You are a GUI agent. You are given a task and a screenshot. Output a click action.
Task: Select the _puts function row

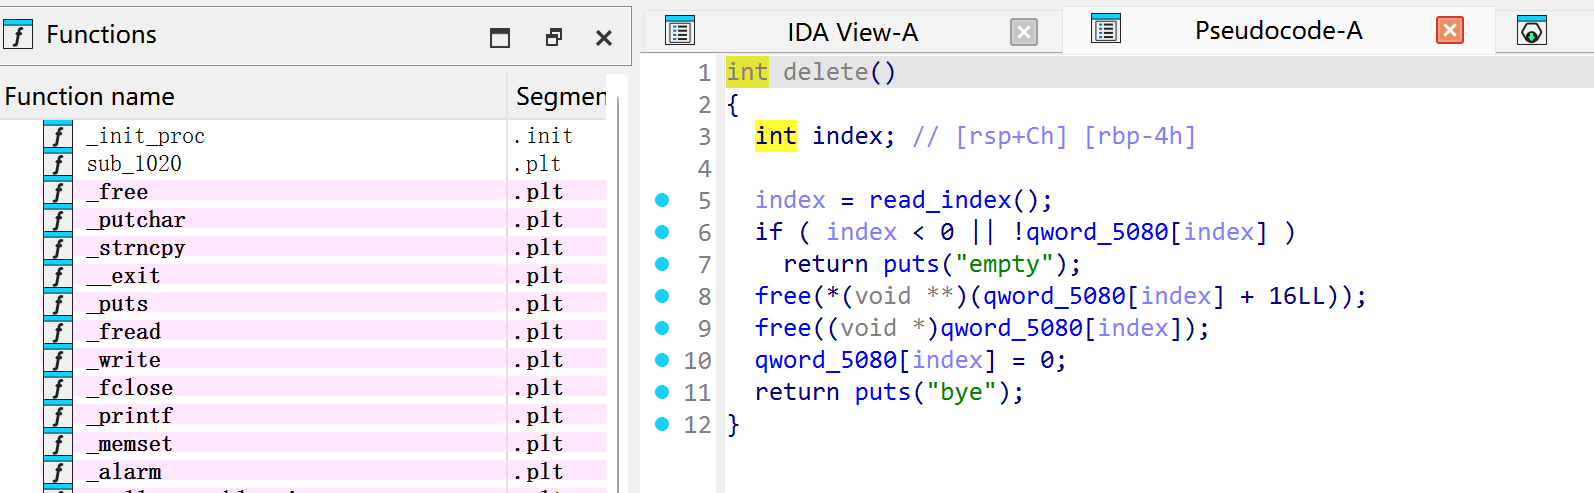[303, 304]
